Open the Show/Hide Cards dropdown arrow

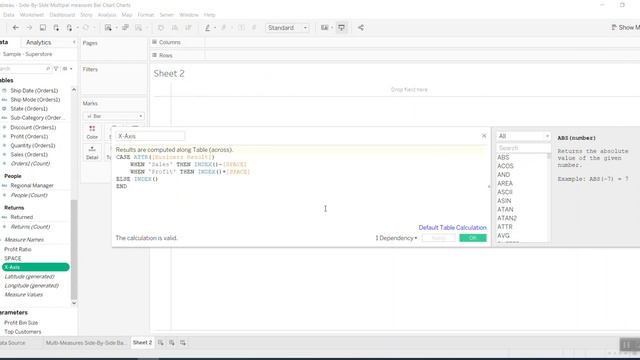[332, 28]
